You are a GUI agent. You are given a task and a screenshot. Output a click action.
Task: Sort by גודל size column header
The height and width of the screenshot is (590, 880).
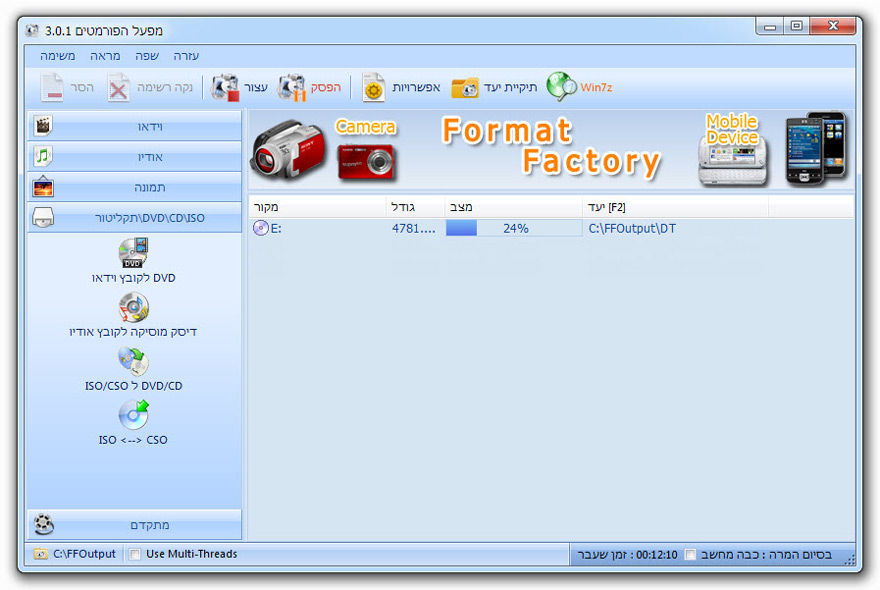[x=415, y=207]
